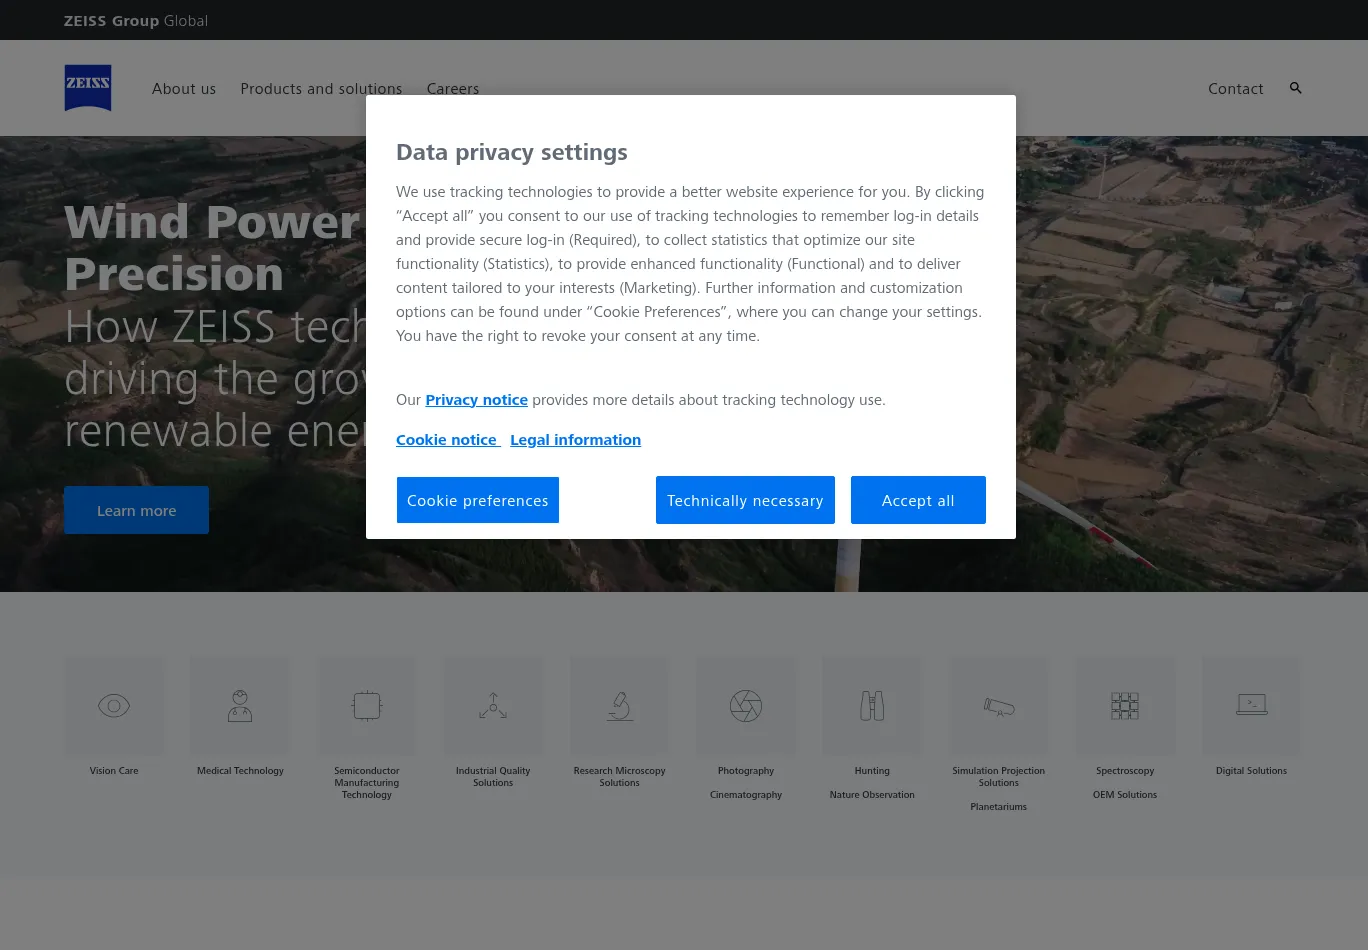Viewport: 1368px width, 950px height.
Task: Select the Photography aperture icon
Action: pyautogui.click(x=746, y=706)
